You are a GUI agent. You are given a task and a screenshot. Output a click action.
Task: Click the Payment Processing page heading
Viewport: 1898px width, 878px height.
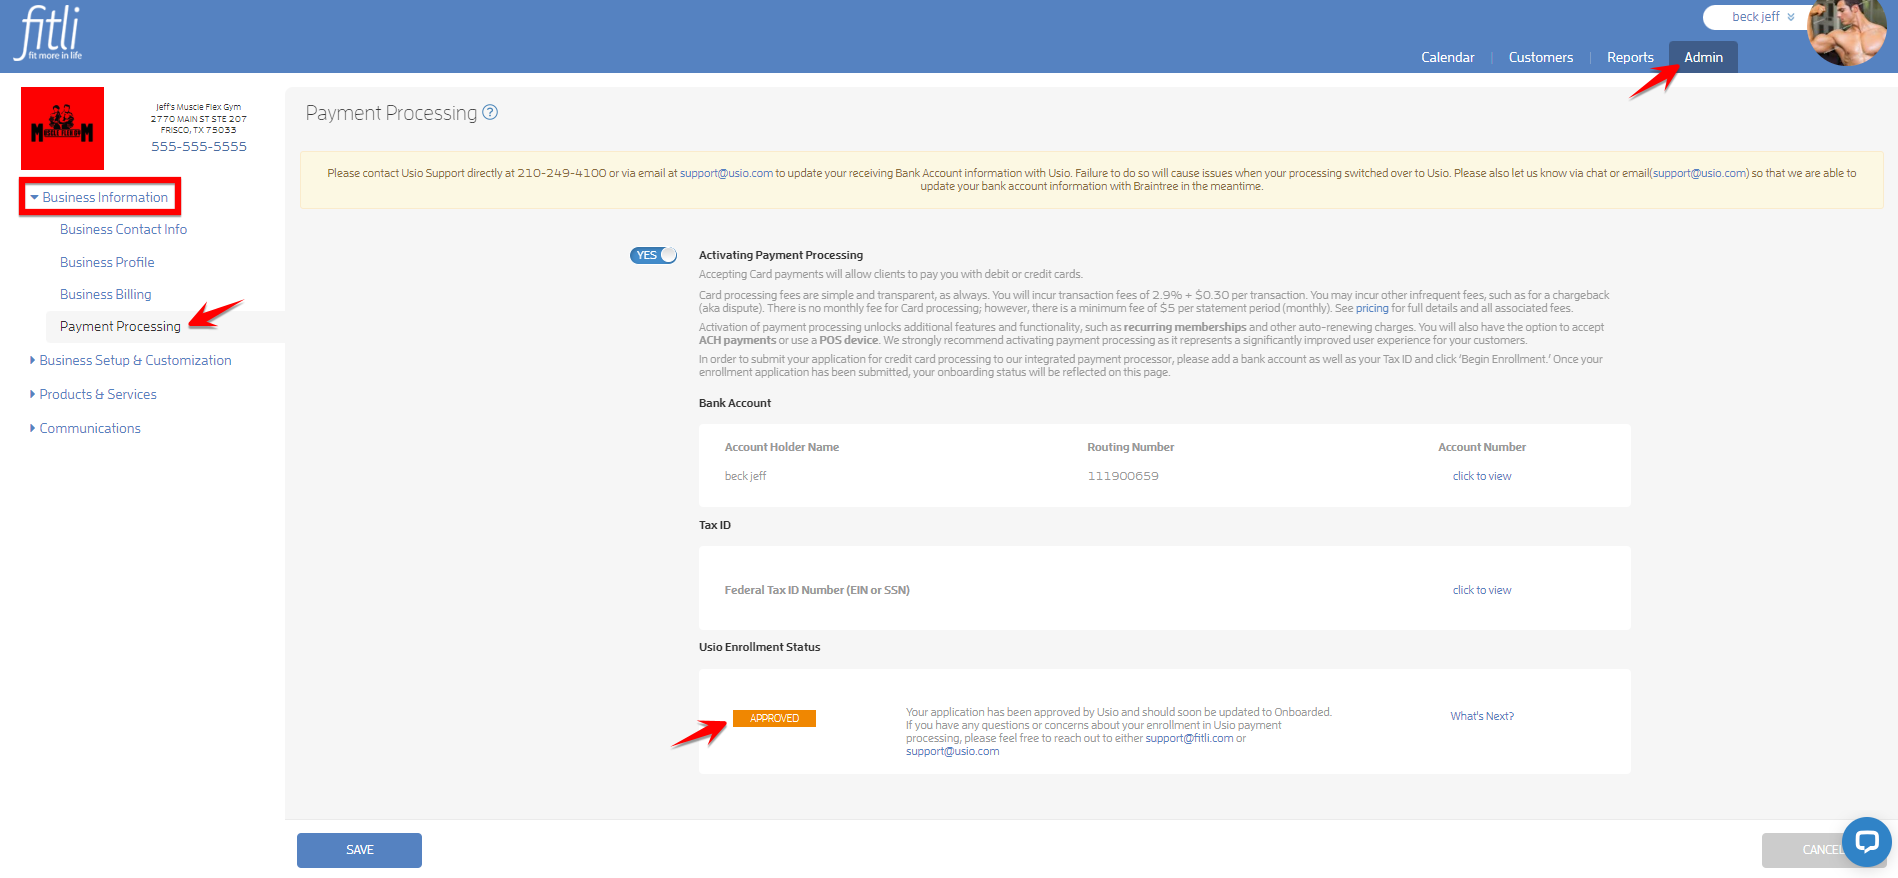391,113
